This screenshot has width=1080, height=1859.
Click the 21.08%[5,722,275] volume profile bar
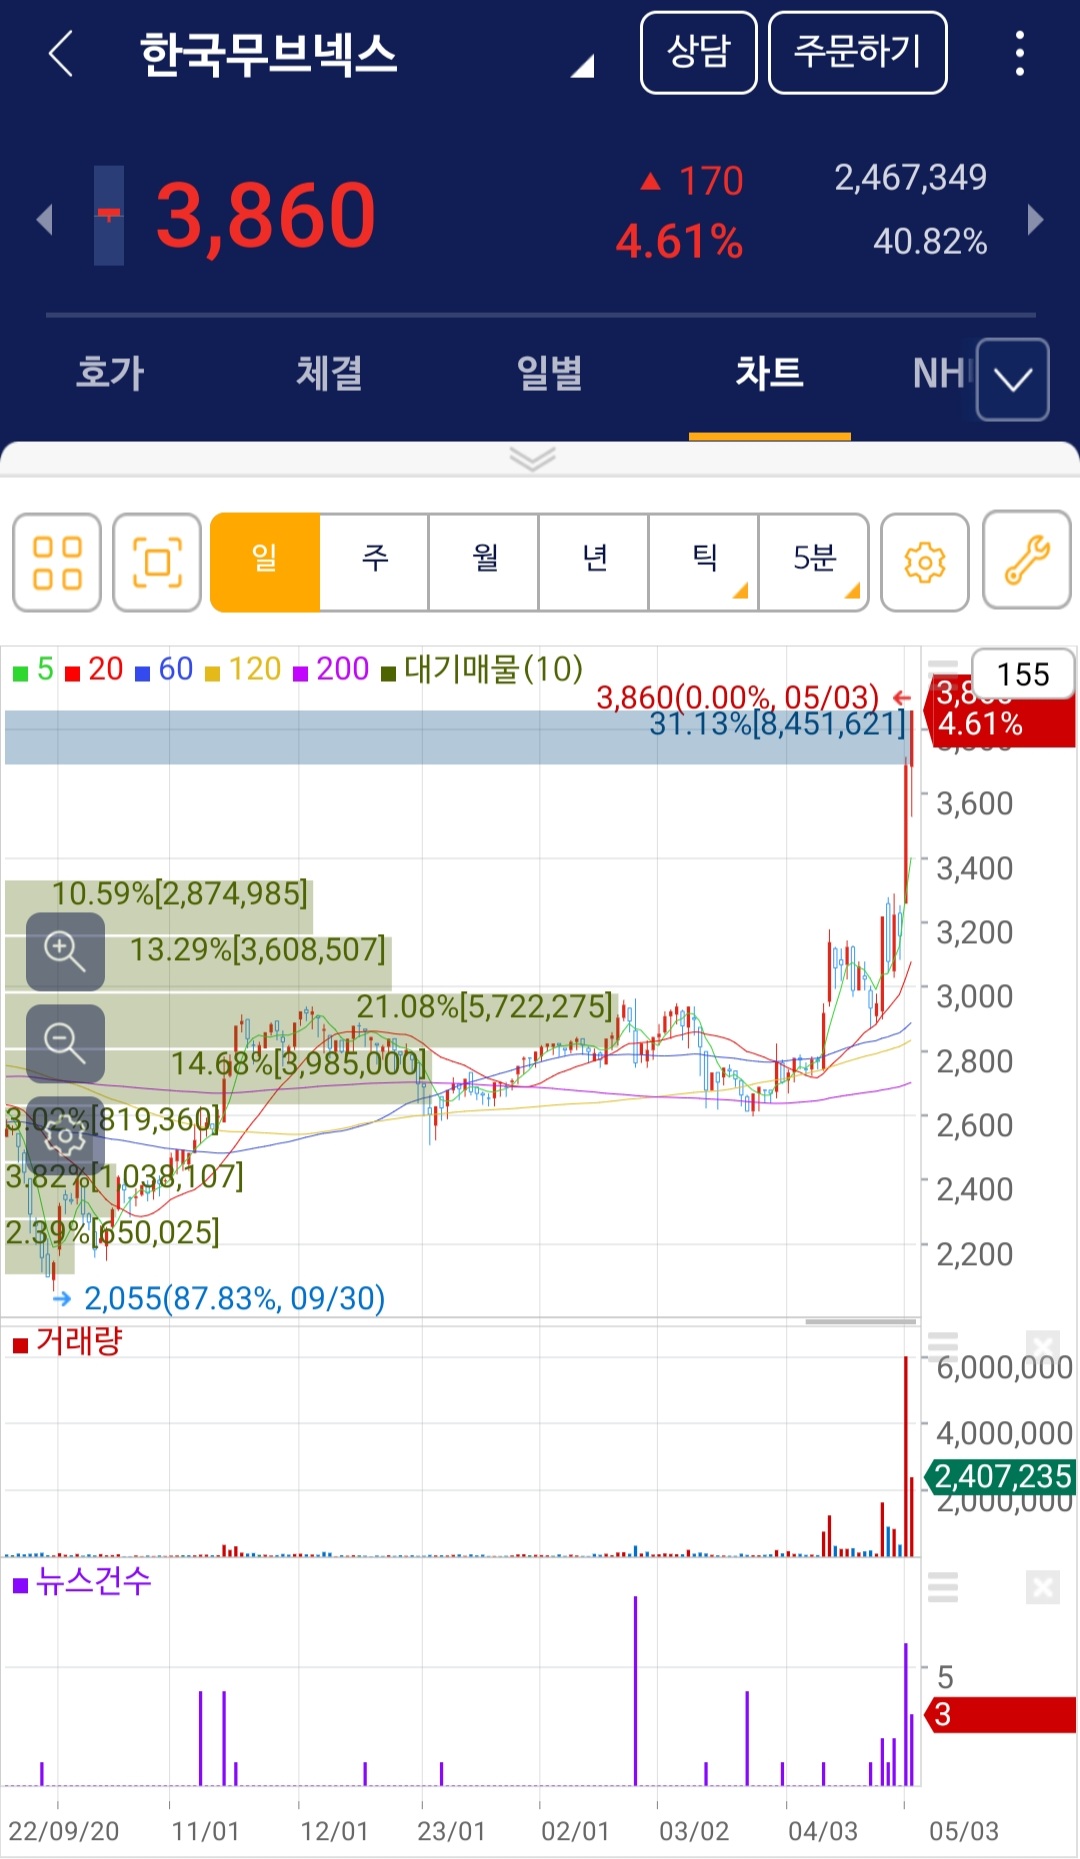312,1020
